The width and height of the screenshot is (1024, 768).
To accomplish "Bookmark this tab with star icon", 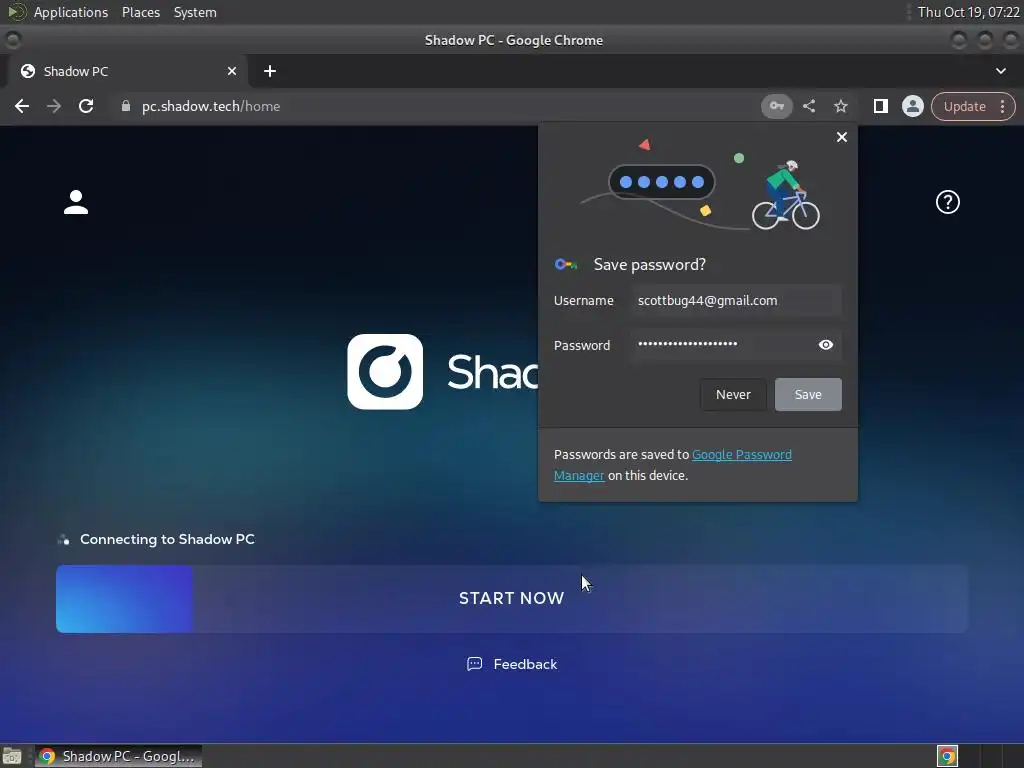I will click(x=841, y=106).
